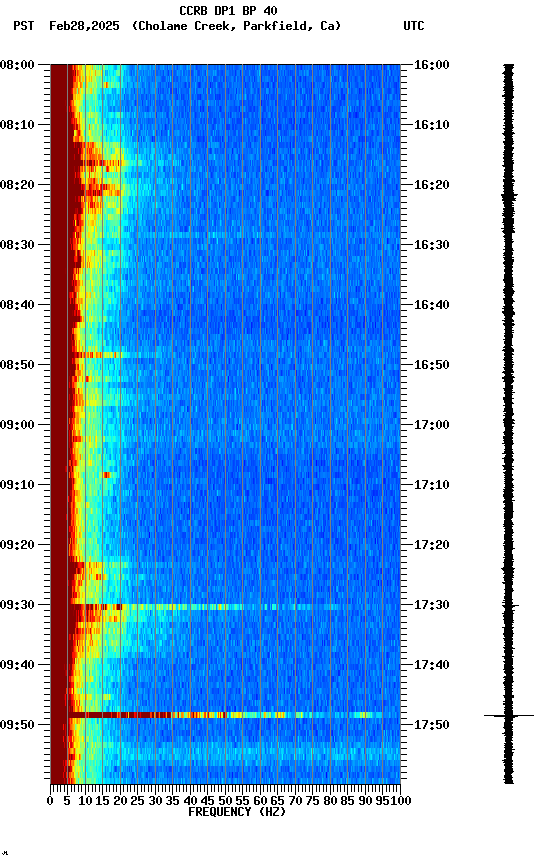
Task: Click the 08:30 PST time label
Action: (17, 245)
